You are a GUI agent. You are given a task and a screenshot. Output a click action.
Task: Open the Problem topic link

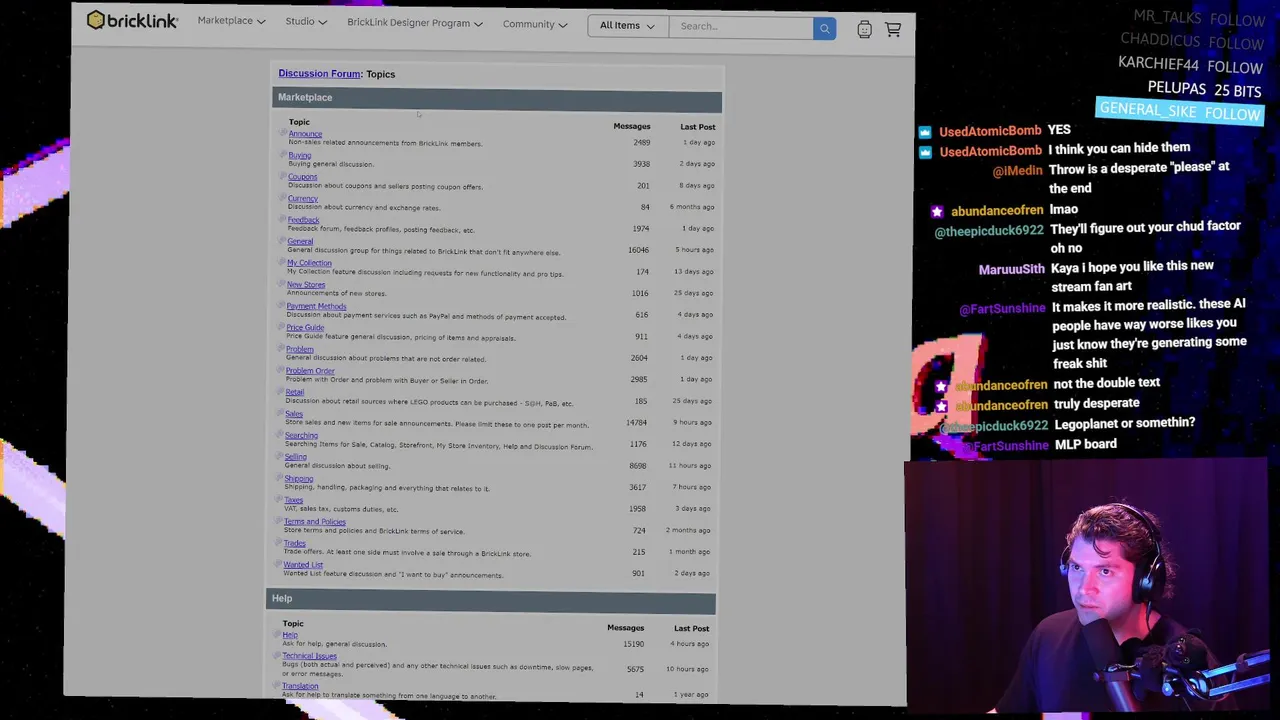click(x=300, y=349)
